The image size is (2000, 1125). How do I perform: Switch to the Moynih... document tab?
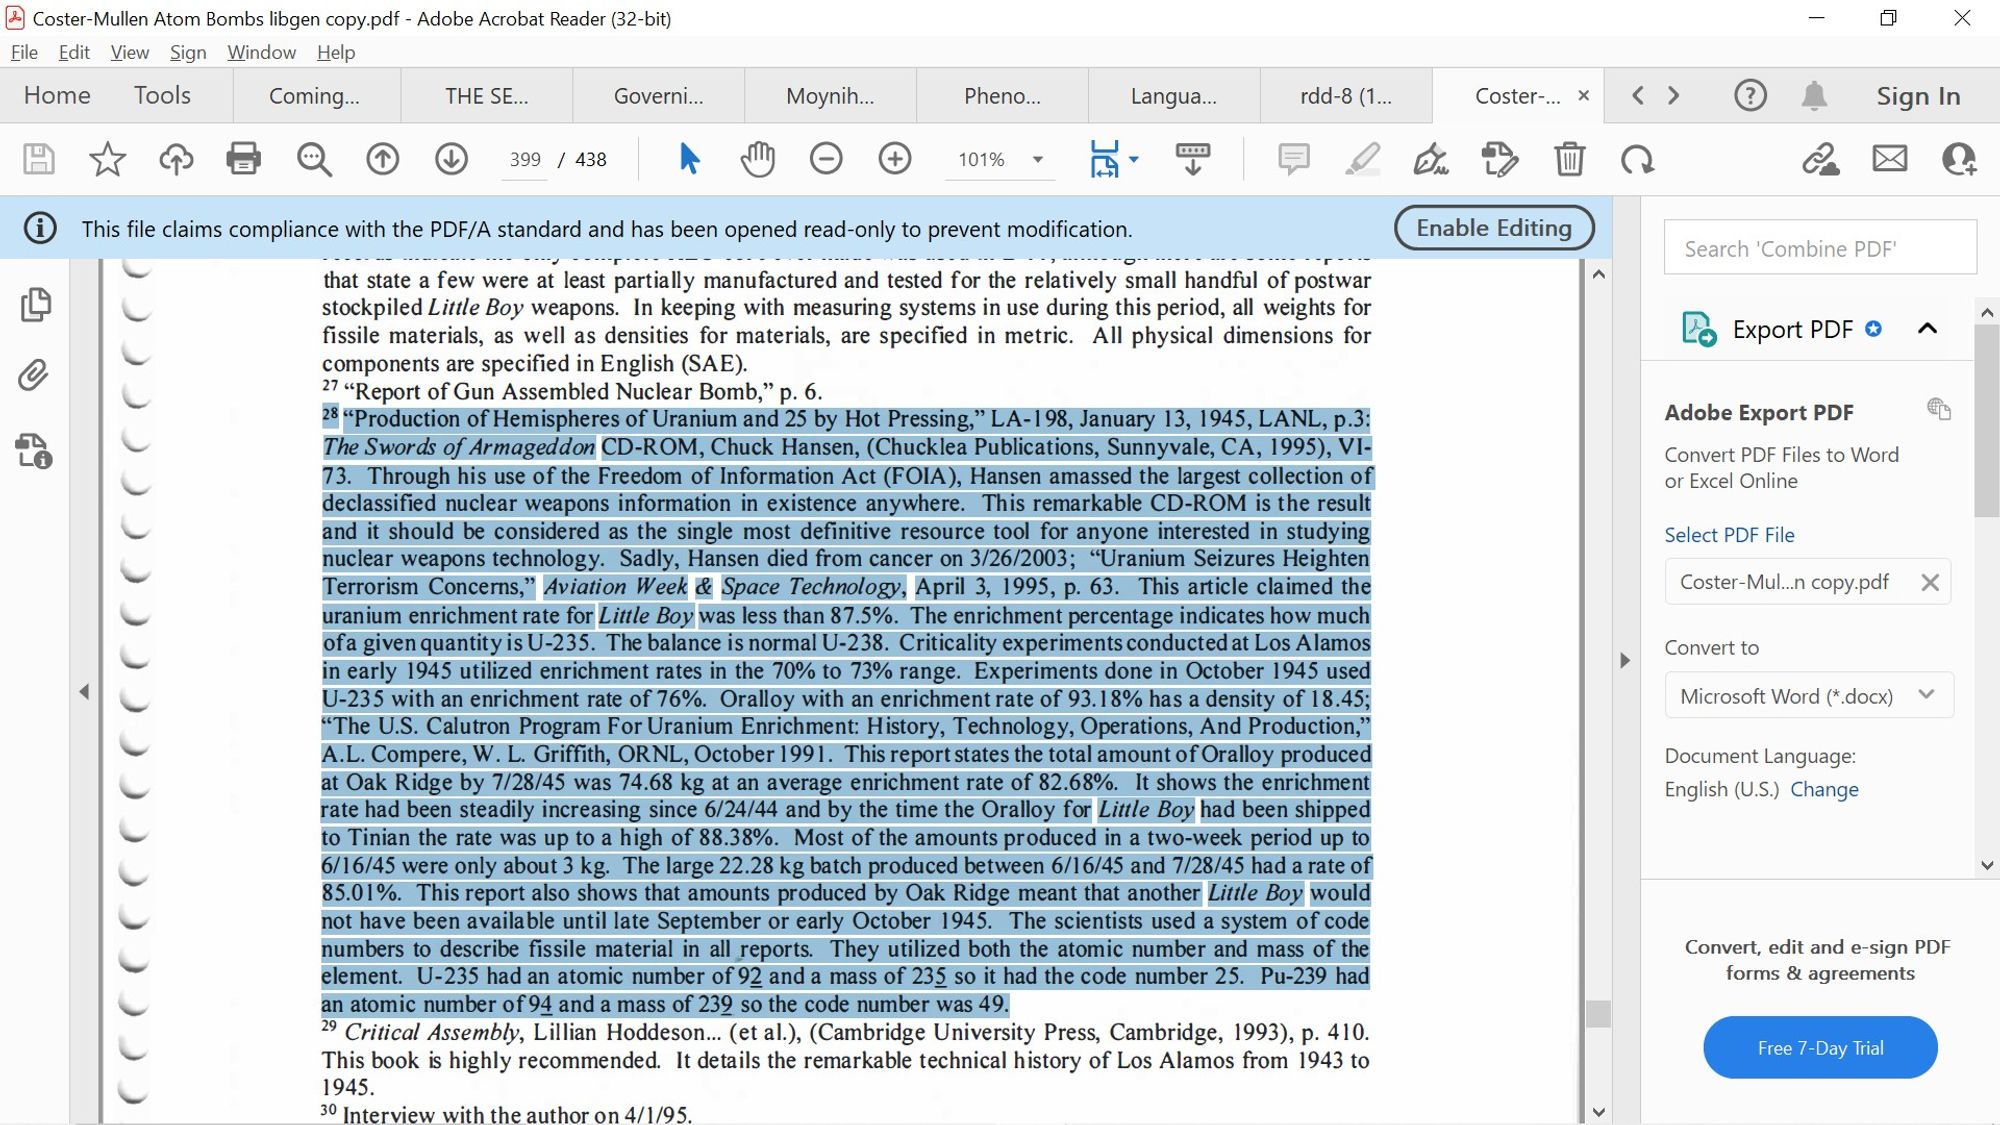point(830,96)
